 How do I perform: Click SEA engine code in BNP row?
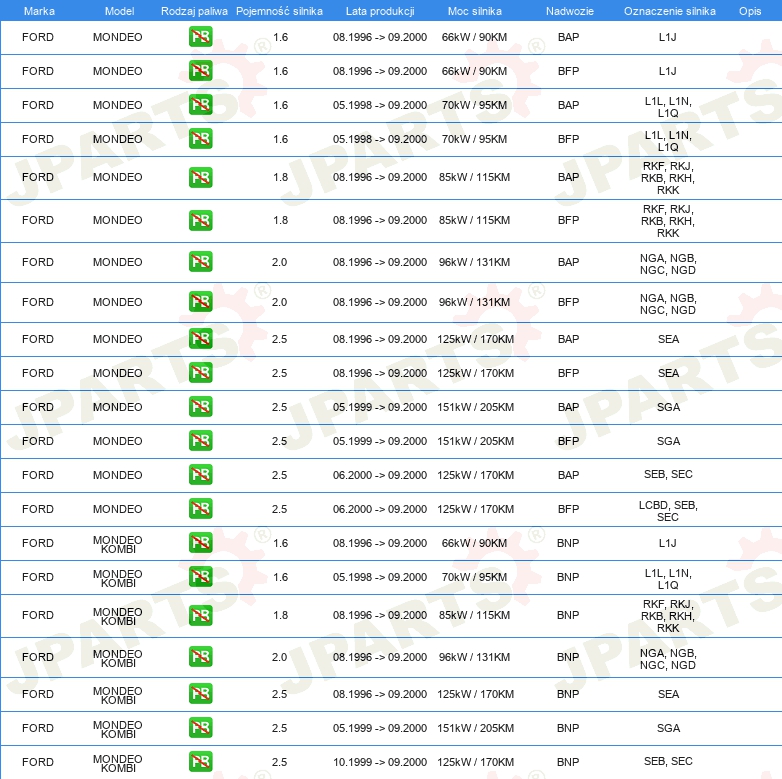668,694
